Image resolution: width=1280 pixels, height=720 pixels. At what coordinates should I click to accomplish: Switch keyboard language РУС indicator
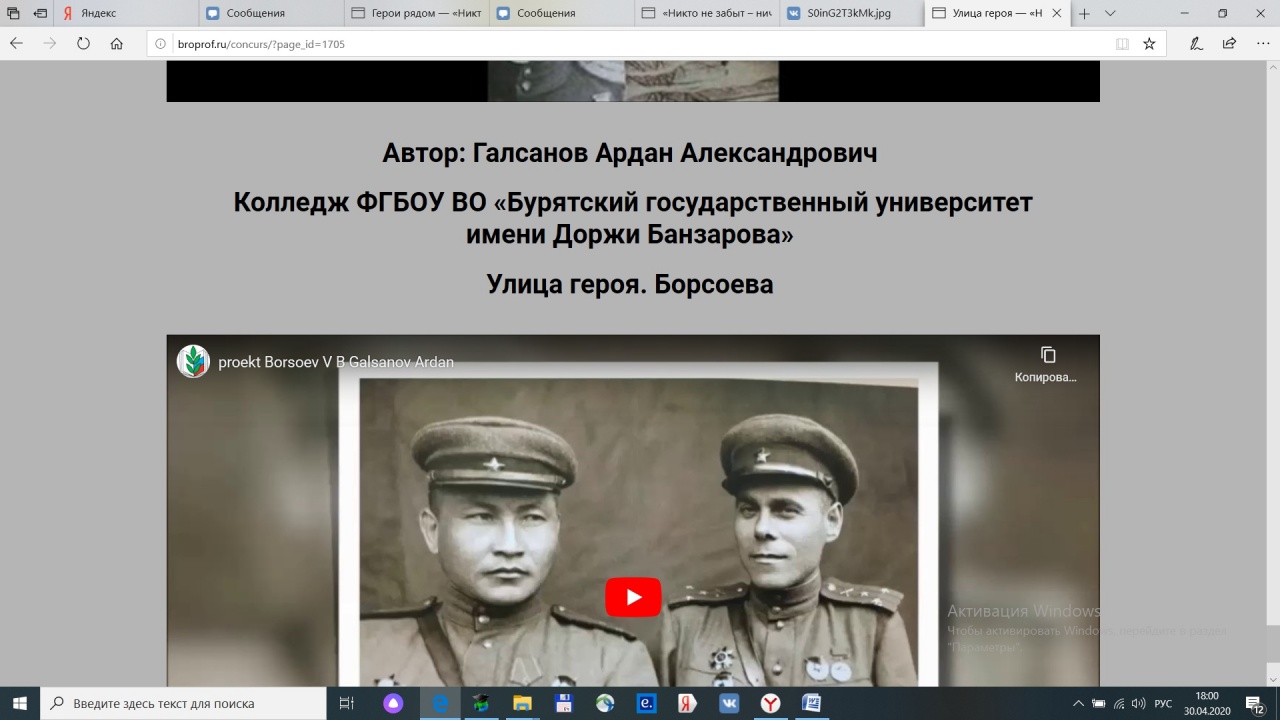[1163, 703]
